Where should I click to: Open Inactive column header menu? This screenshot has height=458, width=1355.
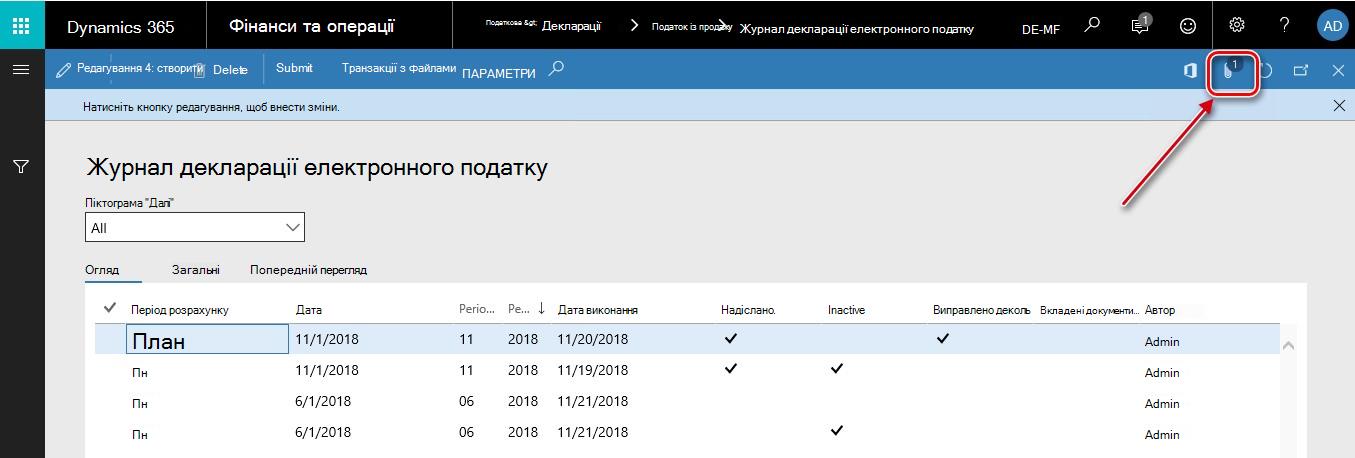tap(846, 310)
